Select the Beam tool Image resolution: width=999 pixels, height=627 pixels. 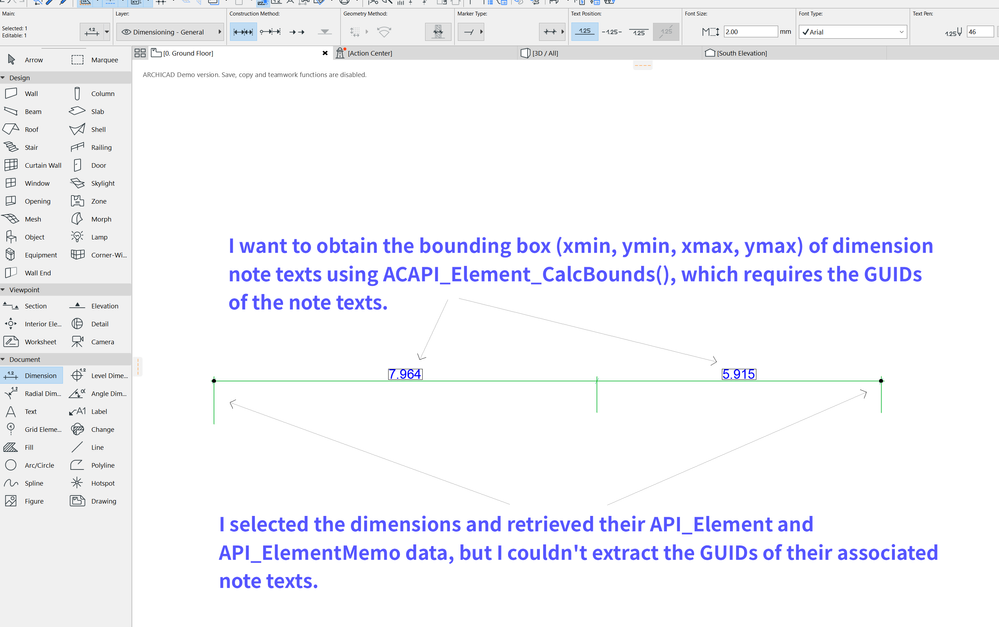pos(25,112)
